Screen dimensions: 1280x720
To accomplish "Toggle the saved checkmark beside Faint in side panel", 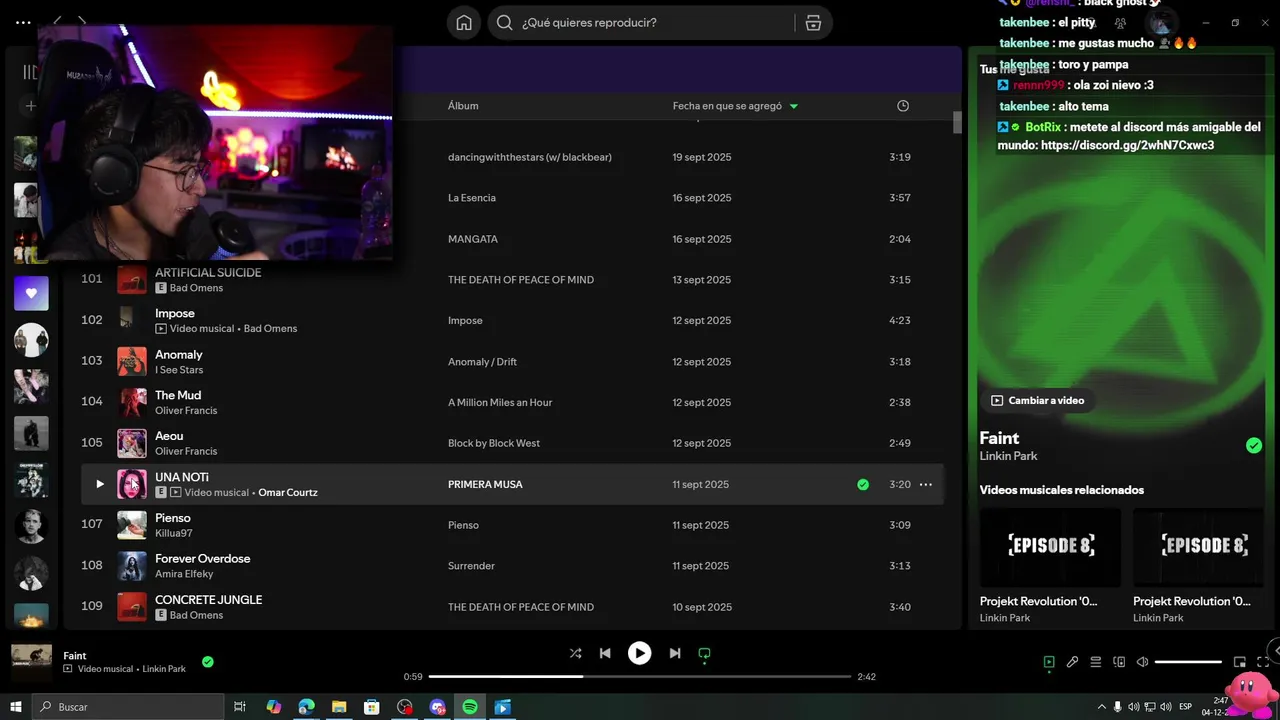I will (1254, 446).
